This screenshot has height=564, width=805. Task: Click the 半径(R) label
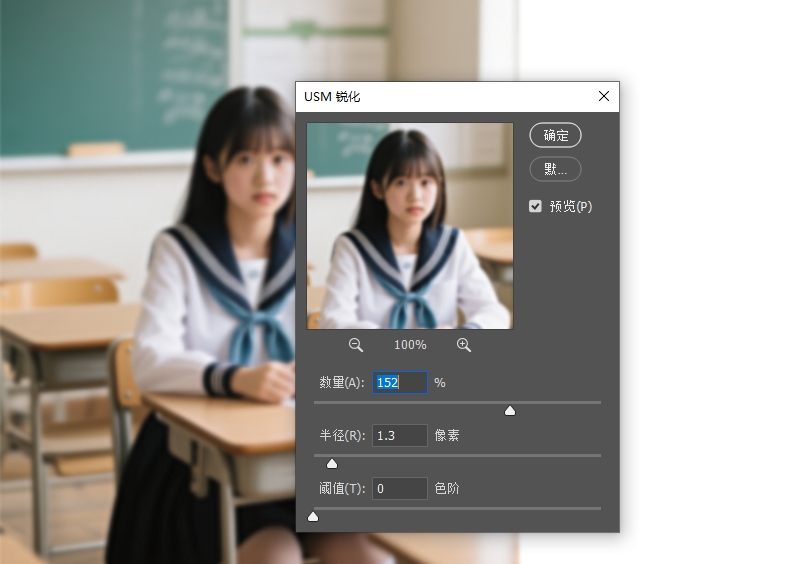coord(343,435)
